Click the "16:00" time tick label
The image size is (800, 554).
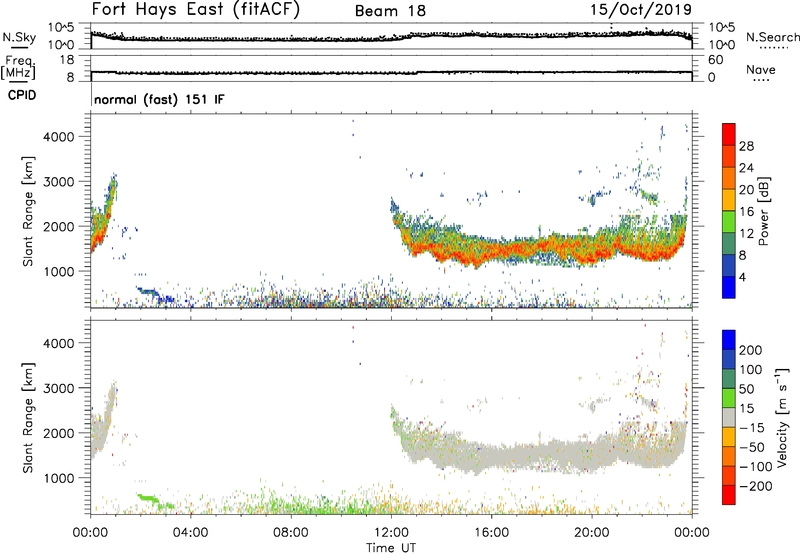(x=491, y=533)
